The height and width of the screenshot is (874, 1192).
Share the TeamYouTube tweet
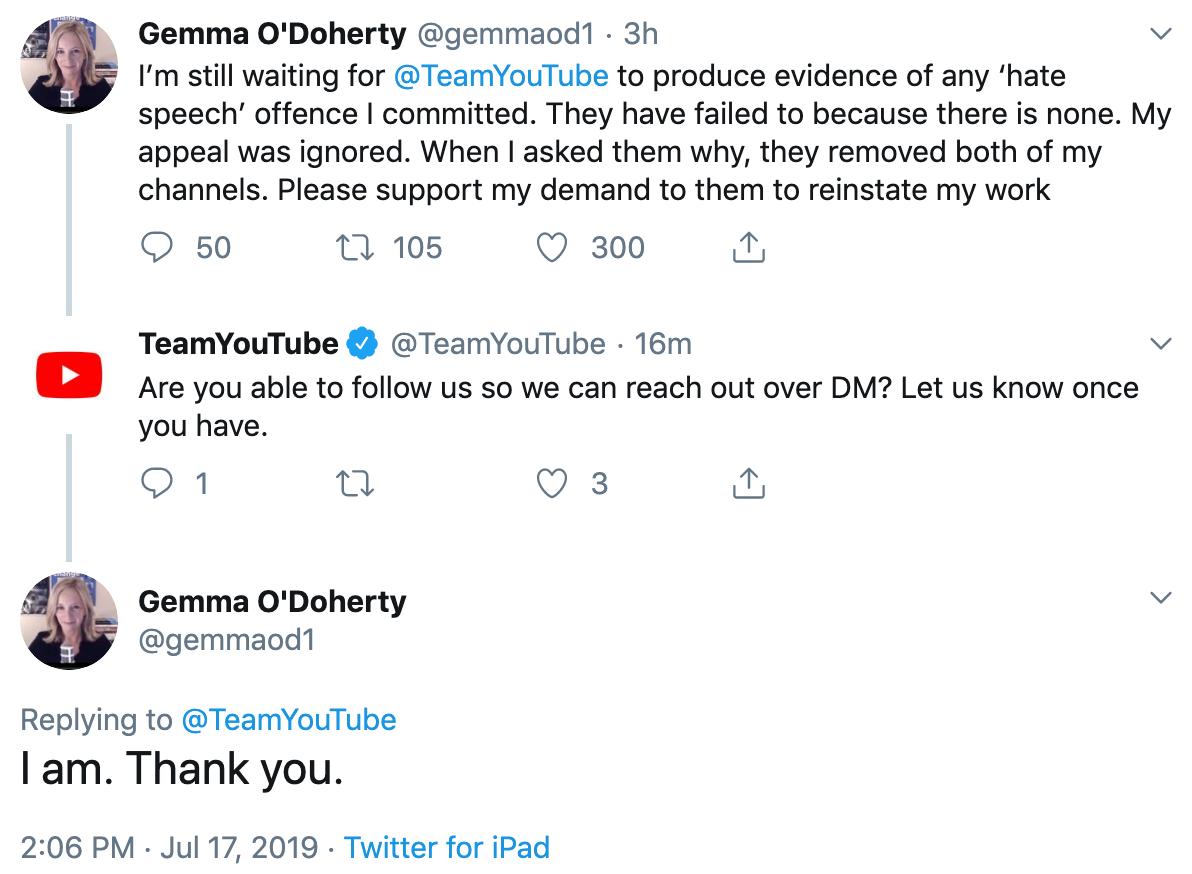tap(748, 484)
